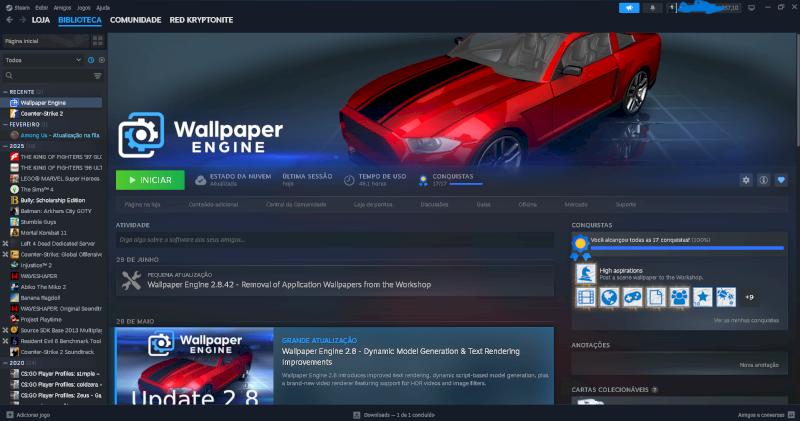Launch Wallpaper Engine with INICIAR button
800x421 pixels.
click(150, 180)
